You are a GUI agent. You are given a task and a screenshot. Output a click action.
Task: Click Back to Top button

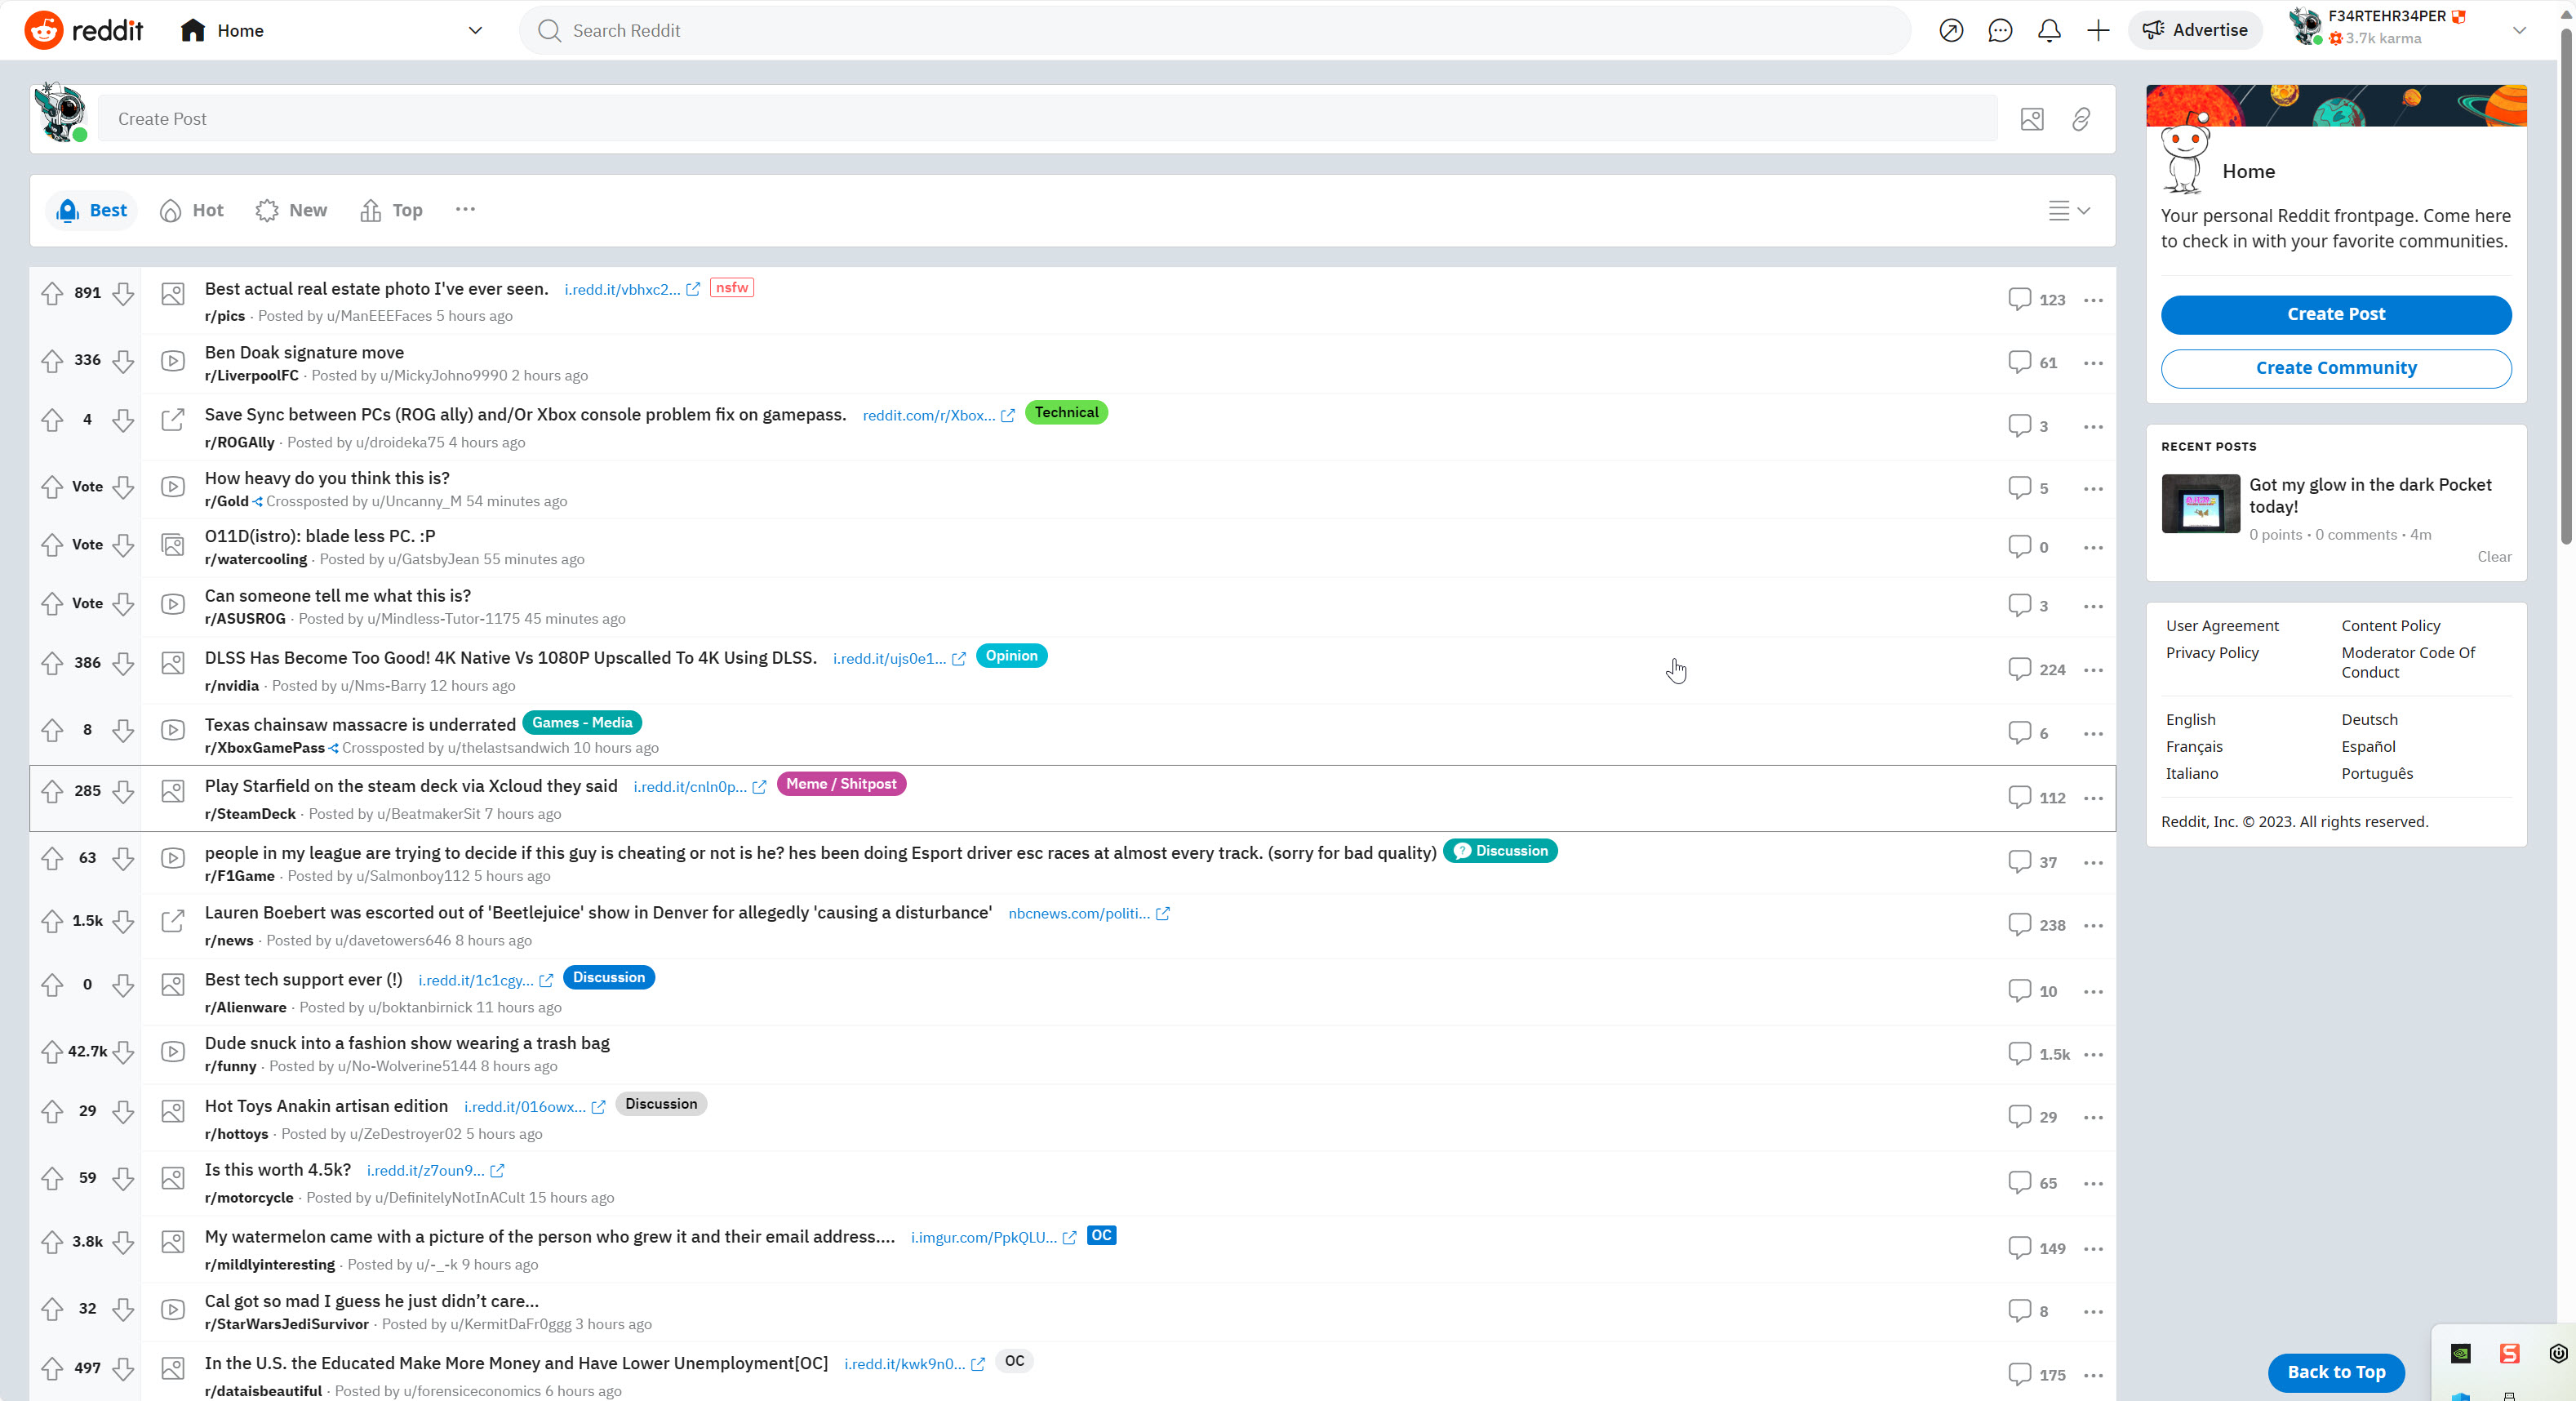2336,1372
